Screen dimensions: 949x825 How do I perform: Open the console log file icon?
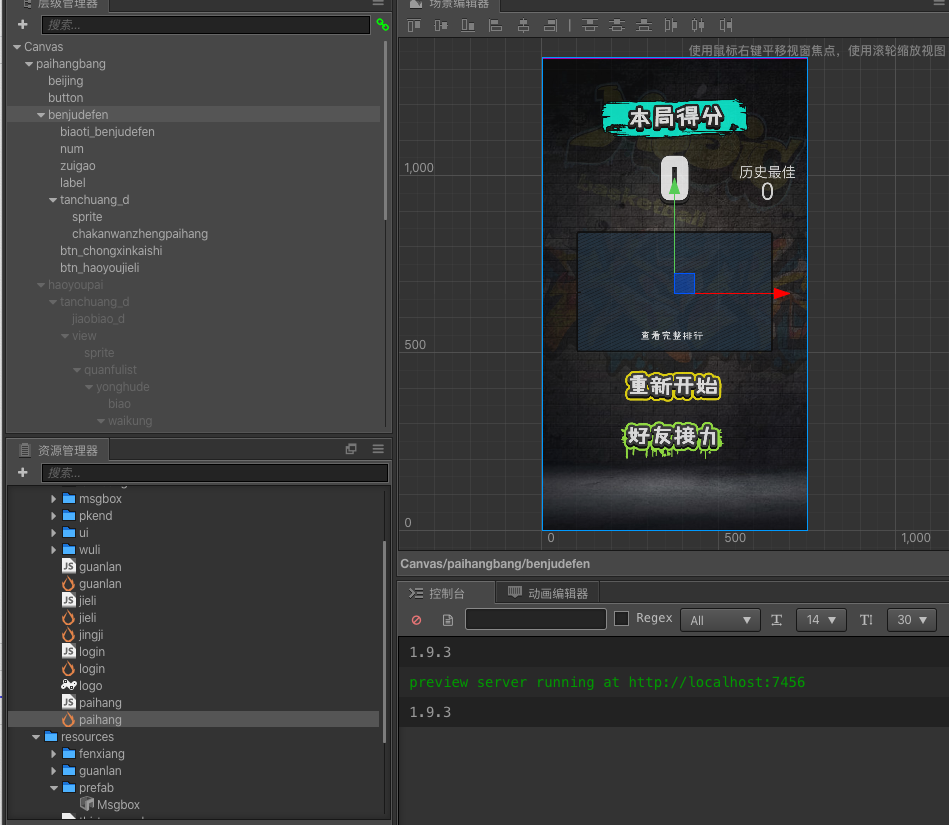pyautogui.click(x=448, y=620)
